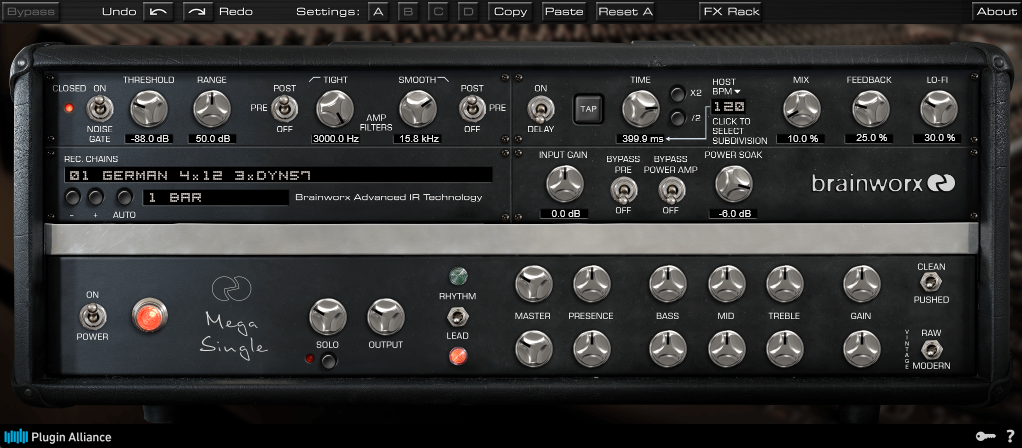Click the 1 BAR display field
The height and width of the screenshot is (448, 1022).
click(x=215, y=197)
